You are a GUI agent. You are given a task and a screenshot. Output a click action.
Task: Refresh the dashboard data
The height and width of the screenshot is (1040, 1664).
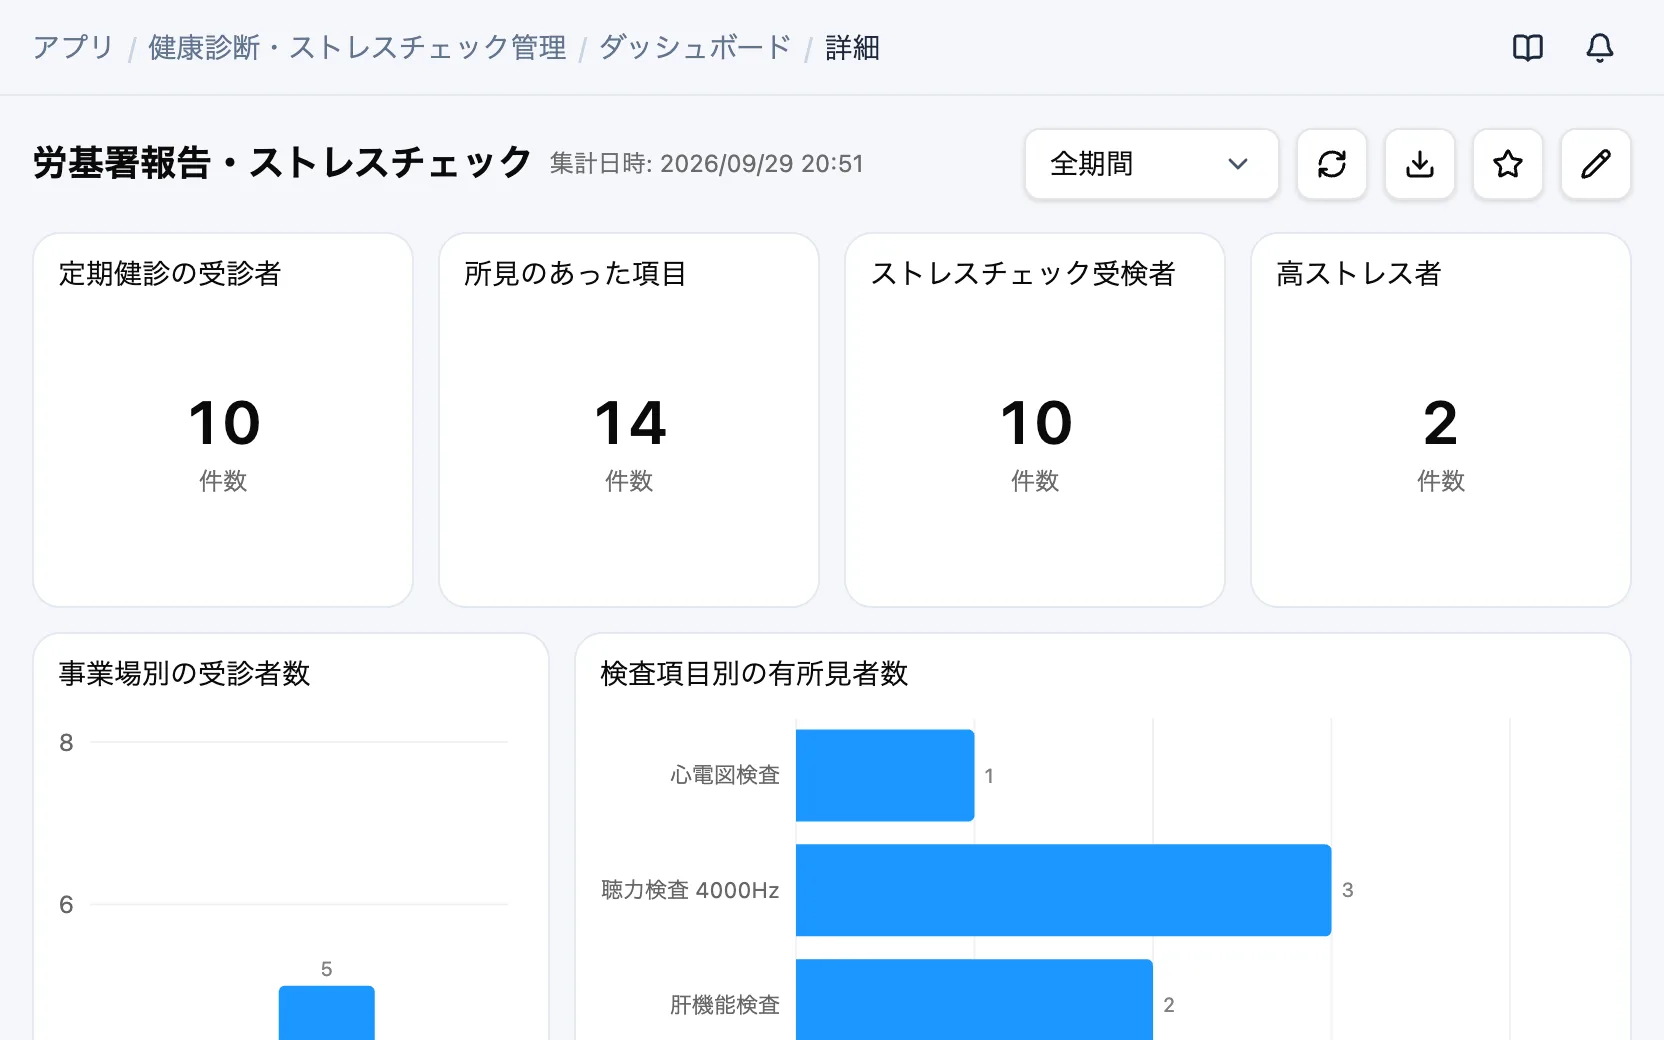pyautogui.click(x=1332, y=164)
